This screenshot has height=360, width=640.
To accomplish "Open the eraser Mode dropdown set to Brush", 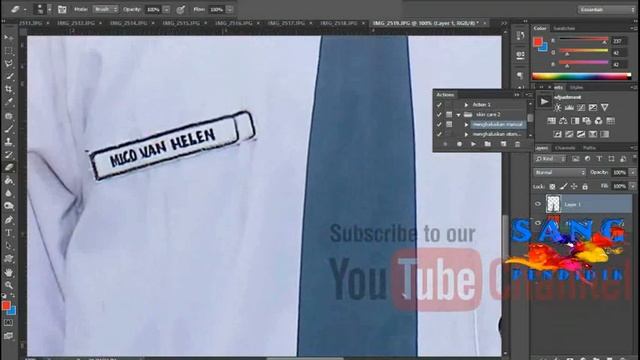I will pos(105,9).
